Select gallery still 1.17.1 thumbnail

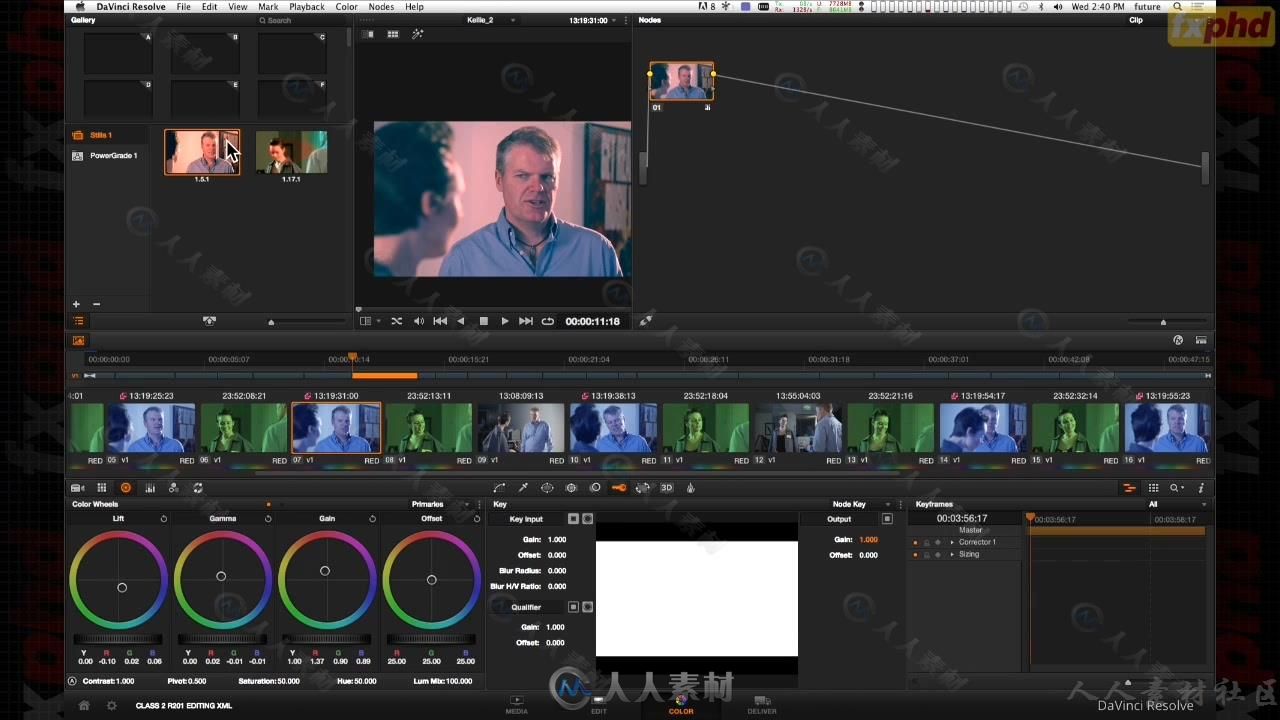click(x=291, y=152)
